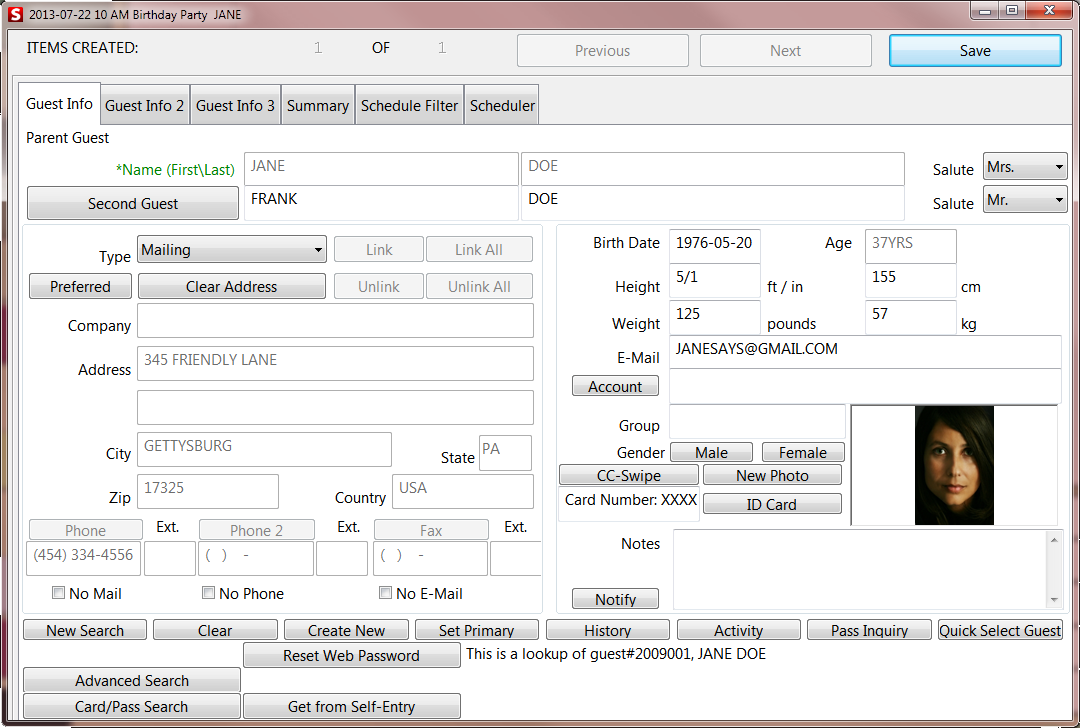The image size is (1080, 728).
Task: Click the Advanced Search button
Action: 132,680
